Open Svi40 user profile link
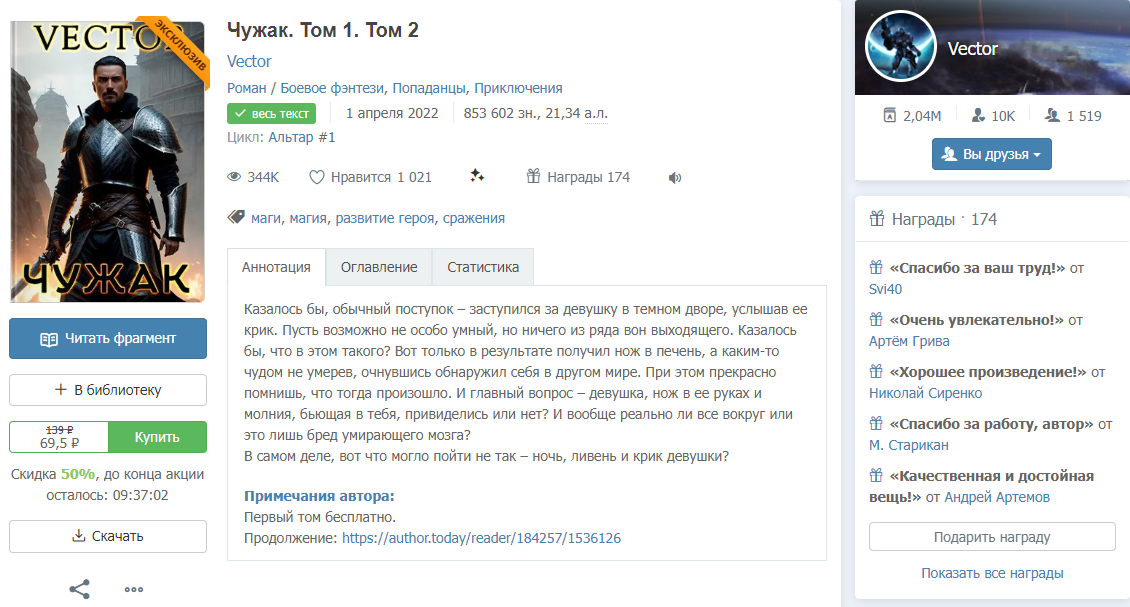 pos(886,289)
